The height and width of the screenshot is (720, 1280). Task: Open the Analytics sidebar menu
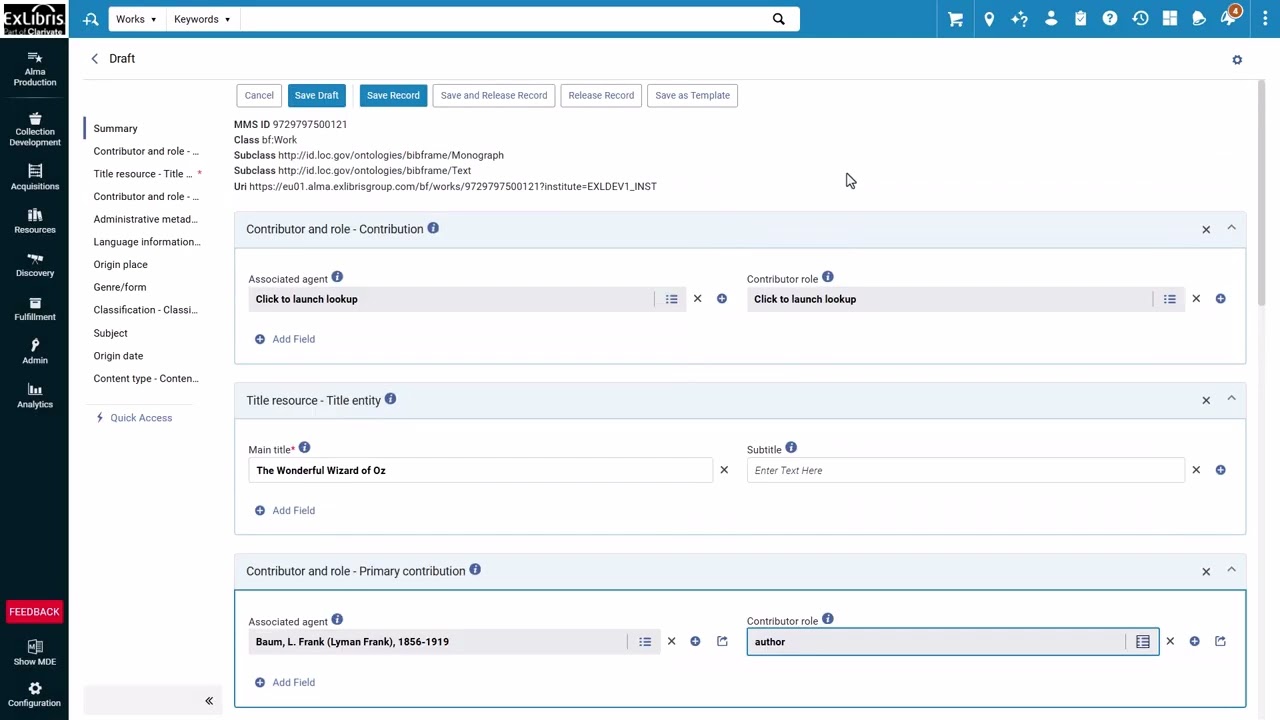point(35,396)
